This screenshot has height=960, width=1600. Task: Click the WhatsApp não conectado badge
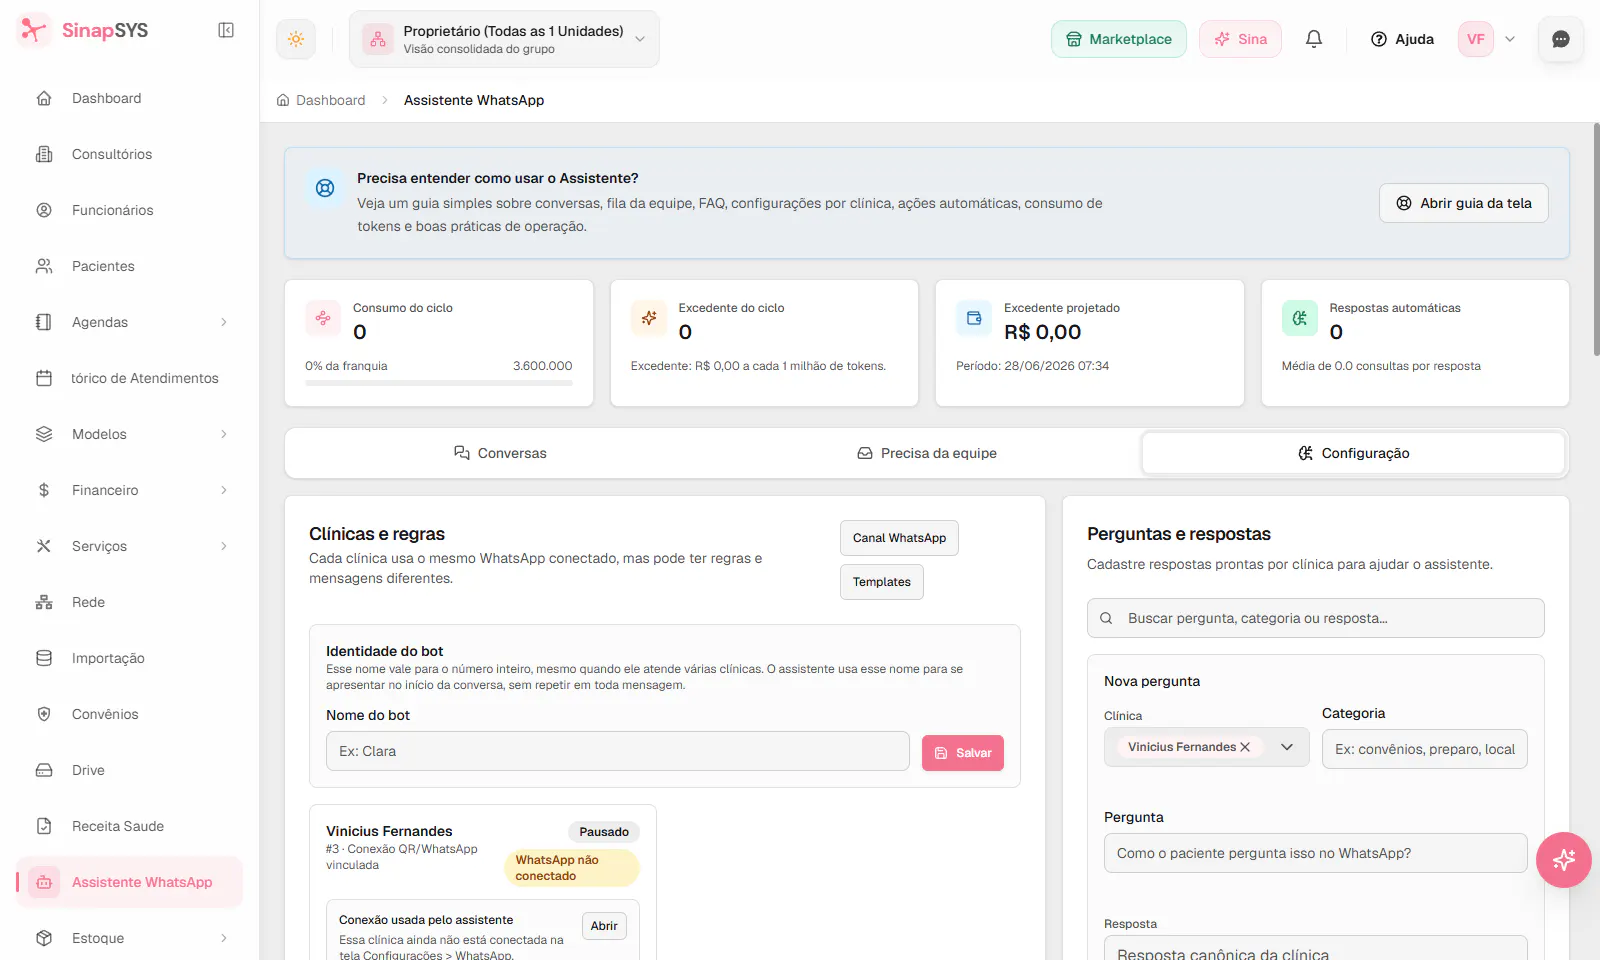(x=571, y=868)
